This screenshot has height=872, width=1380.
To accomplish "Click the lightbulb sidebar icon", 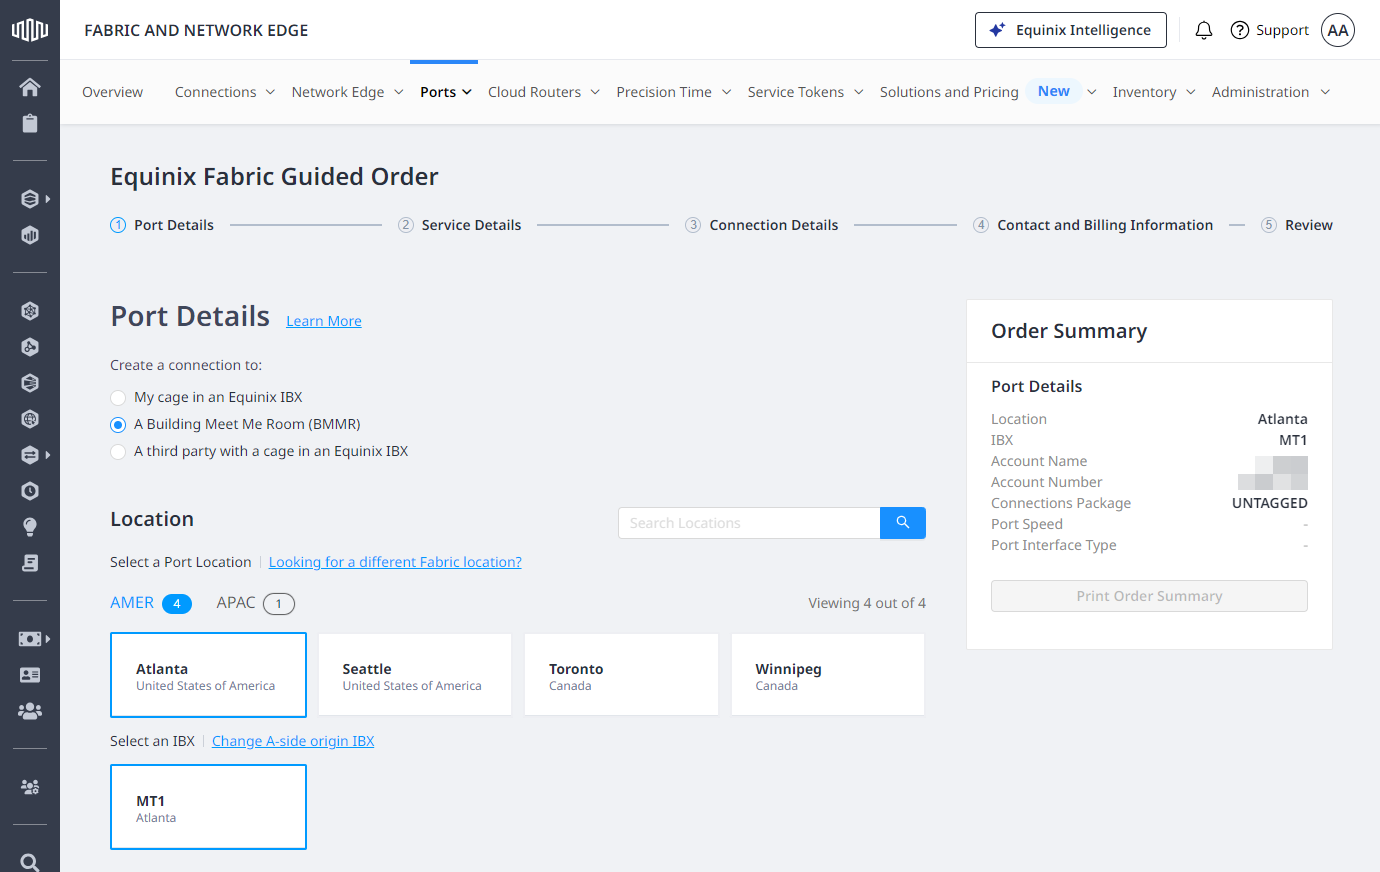I will coord(30,527).
